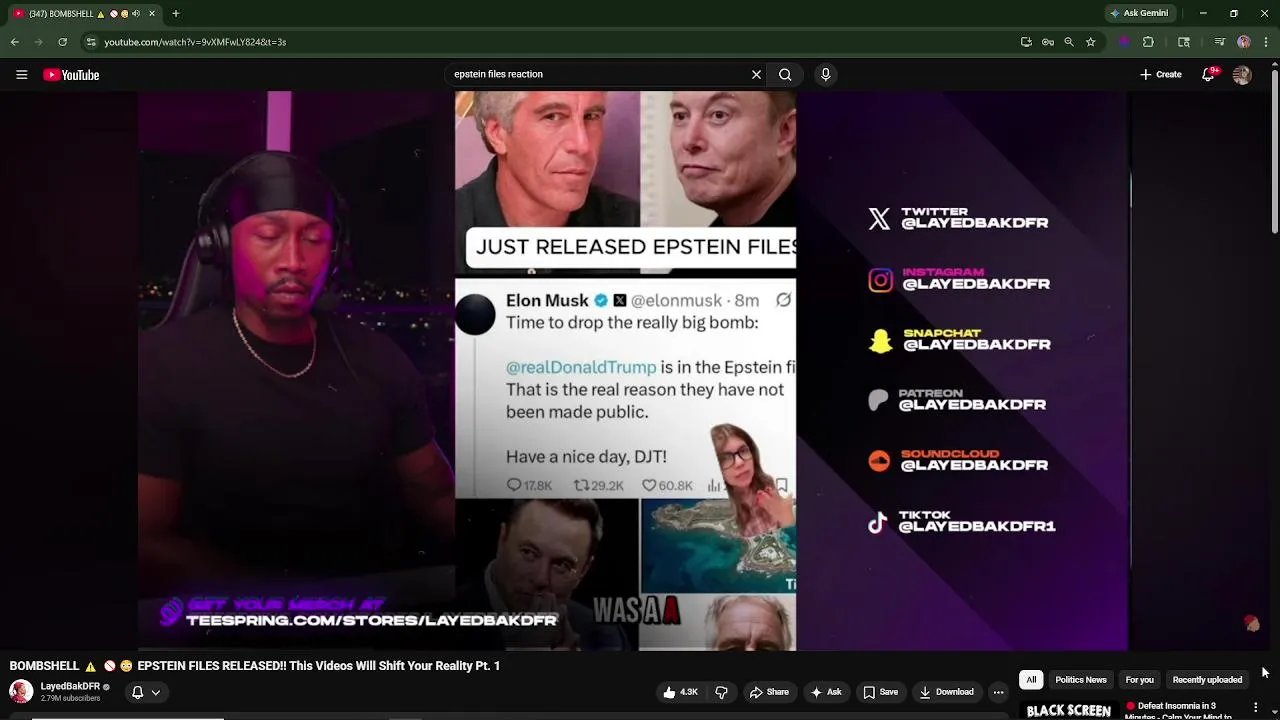1280x720 pixels.
Task: Open the Extensions puzzle menu
Action: click(x=1148, y=42)
